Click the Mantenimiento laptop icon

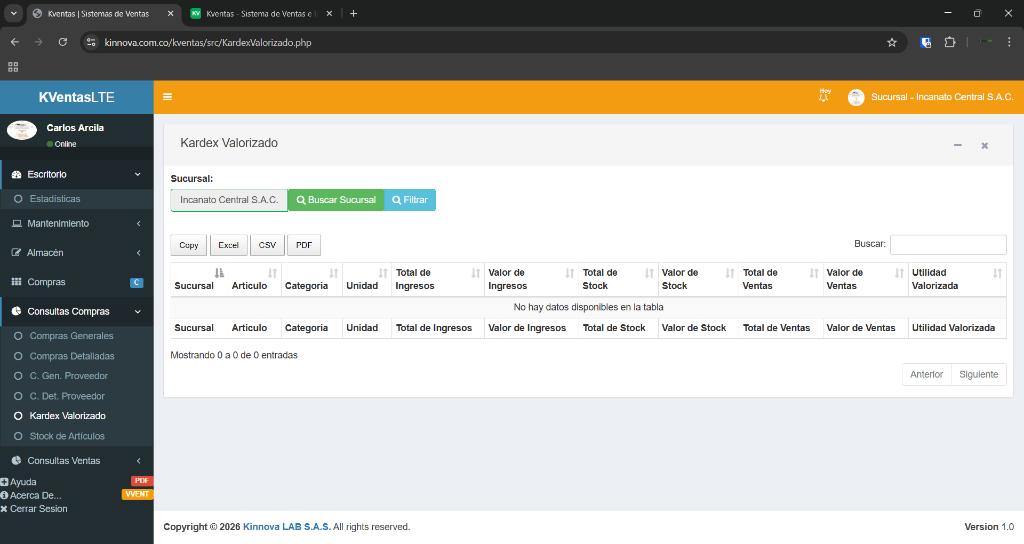[16, 223]
